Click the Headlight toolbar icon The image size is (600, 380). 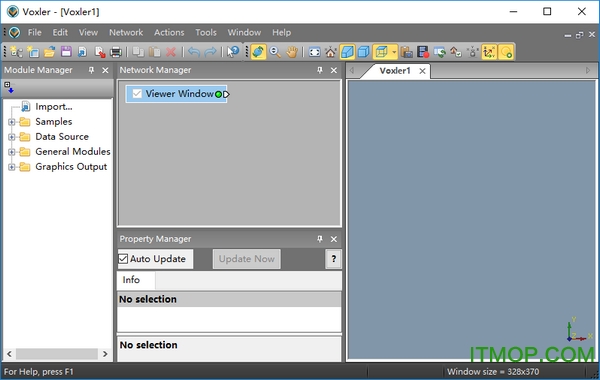pyautogui.click(x=473, y=52)
